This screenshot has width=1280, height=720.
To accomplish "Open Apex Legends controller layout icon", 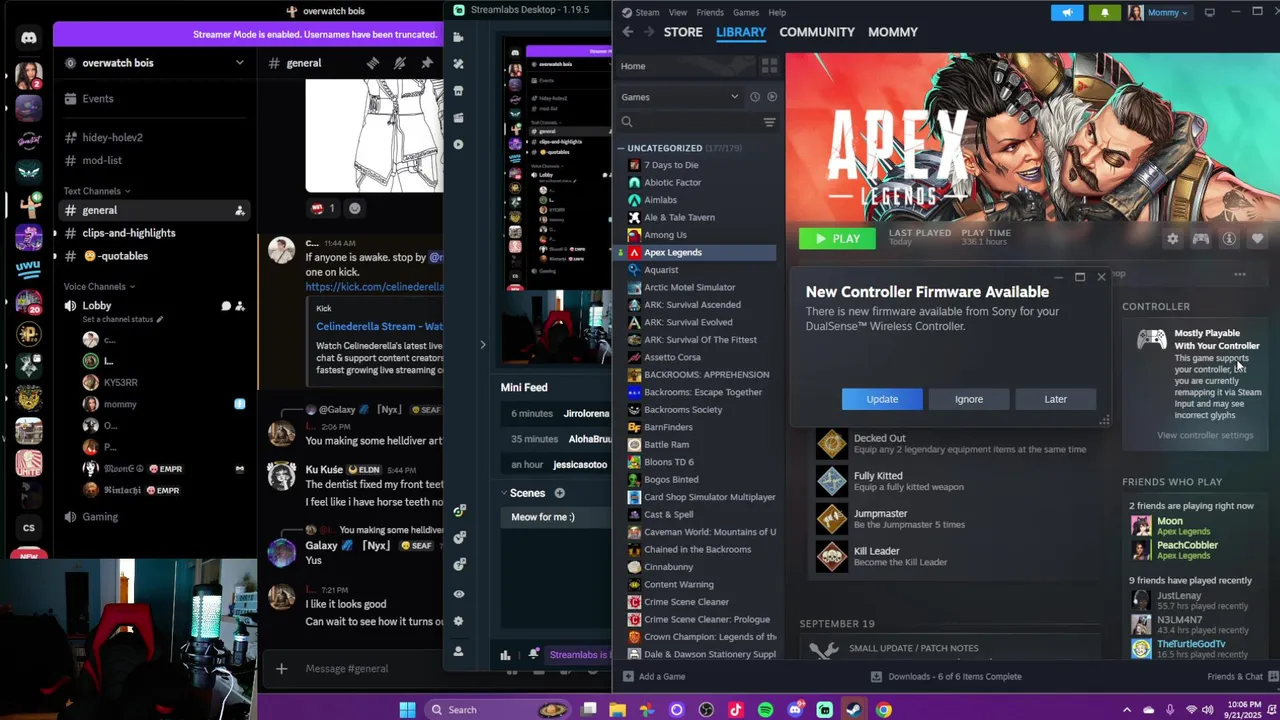I will [x=1200, y=239].
